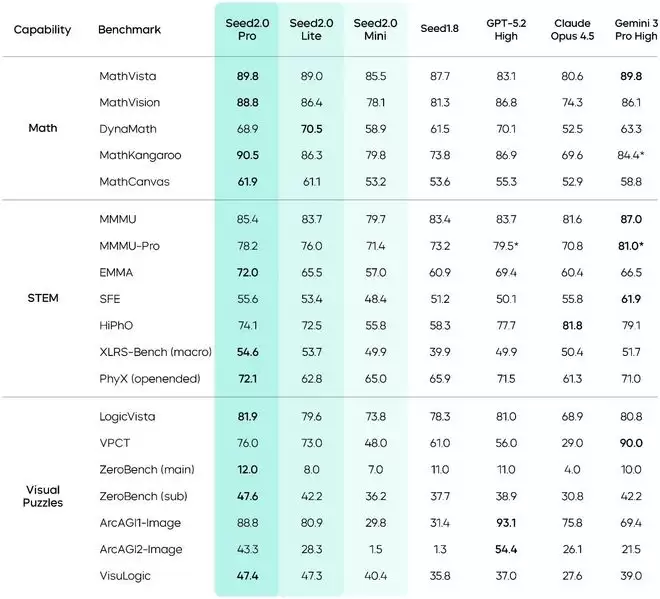This screenshot has height=599, width=660.
Task: Click the XLRS-Bench (macro) benchmark label
Action: [x=151, y=351]
